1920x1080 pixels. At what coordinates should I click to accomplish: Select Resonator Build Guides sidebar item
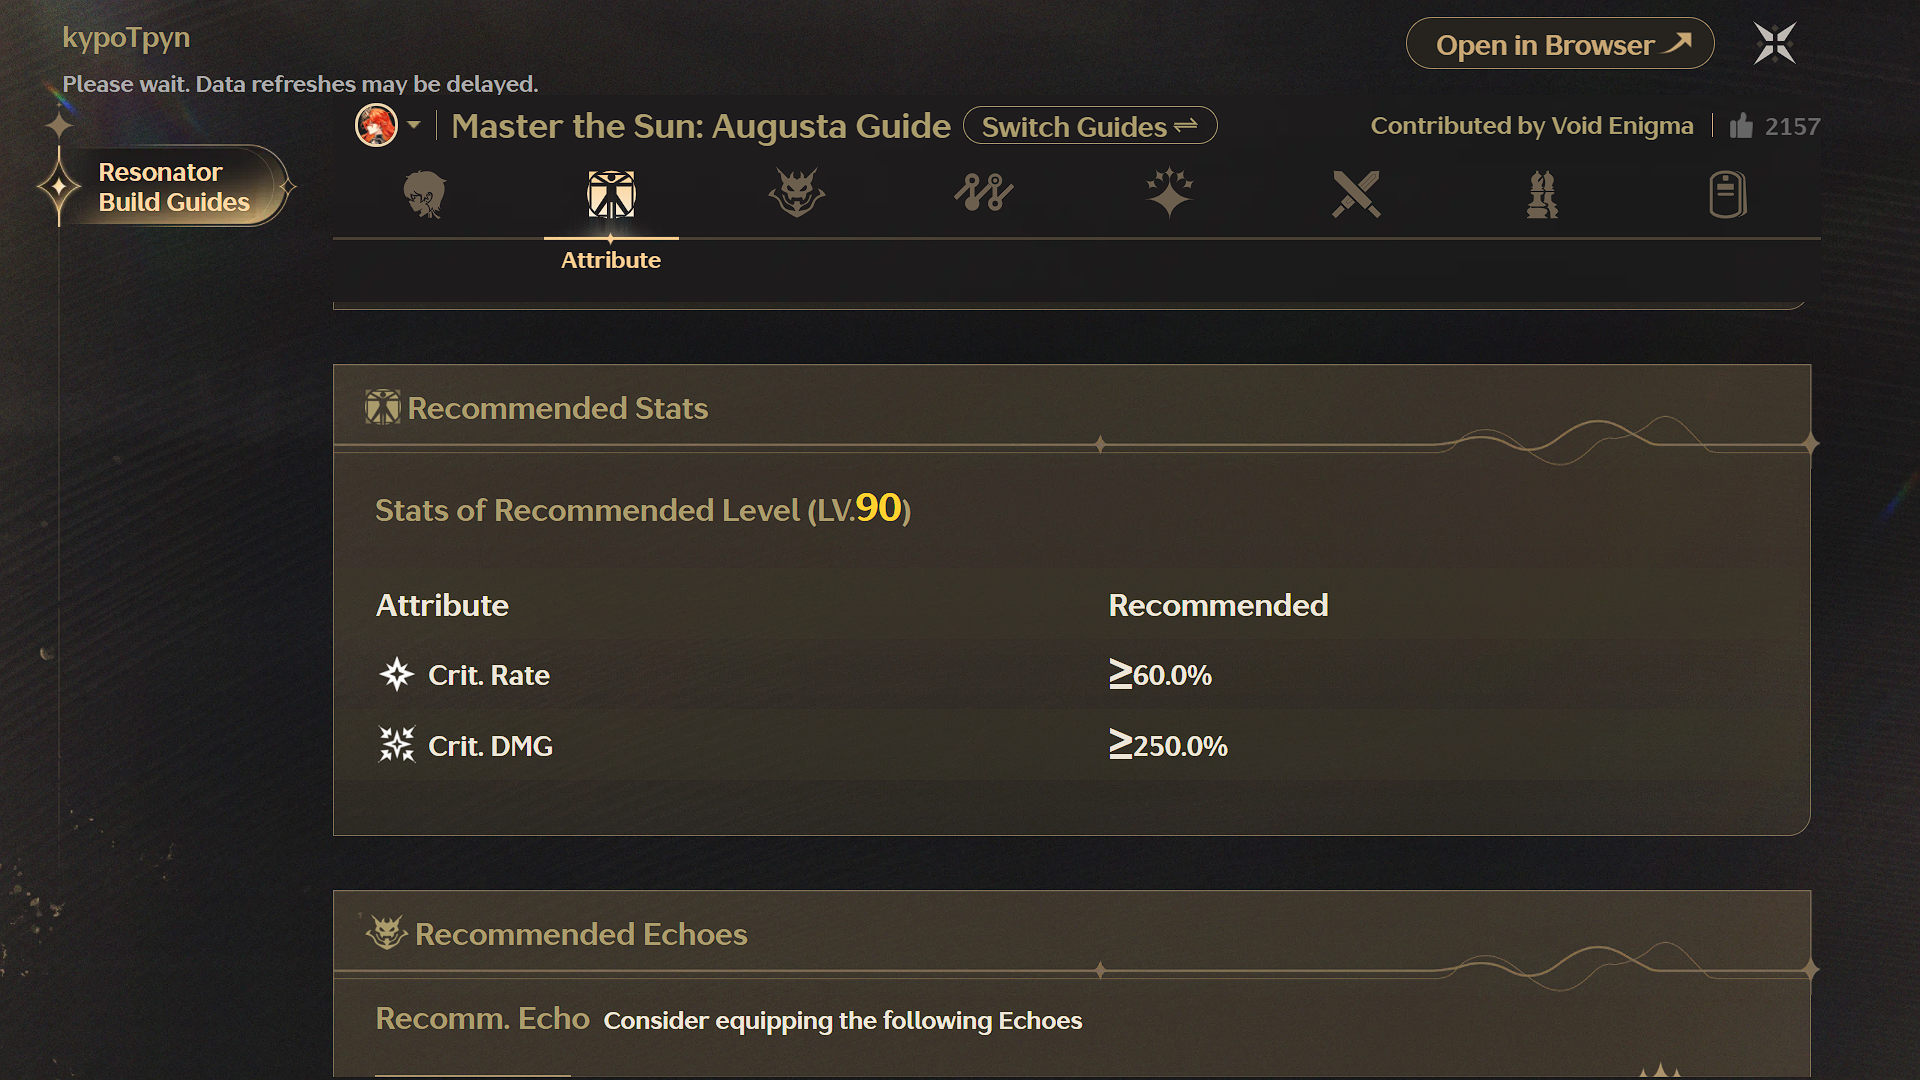point(173,187)
